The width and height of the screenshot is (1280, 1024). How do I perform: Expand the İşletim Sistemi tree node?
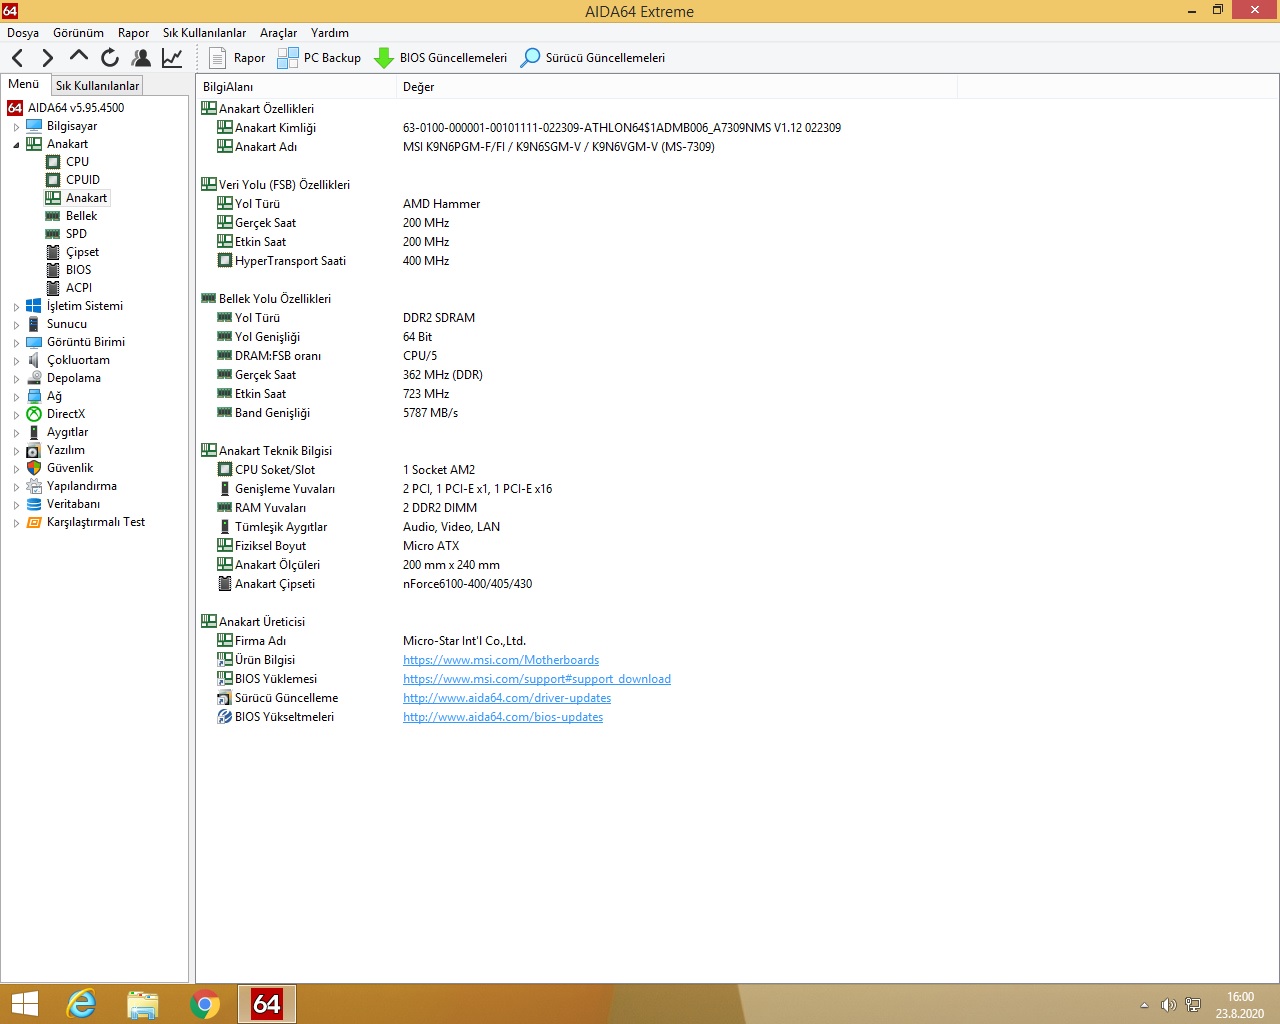pos(16,307)
